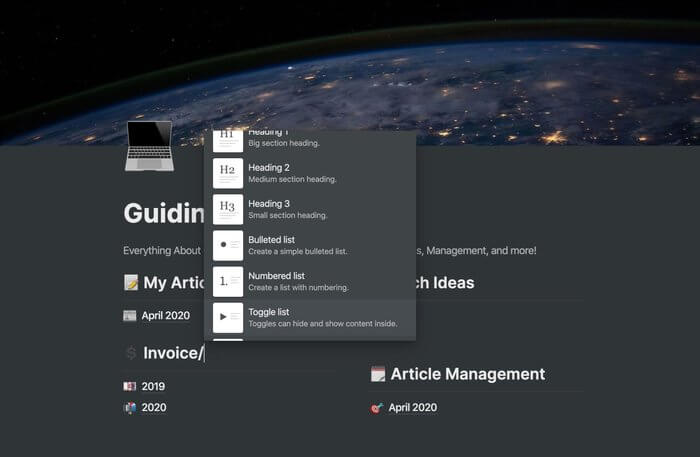Open the 2020 invoice page

(x=153, y=408)
